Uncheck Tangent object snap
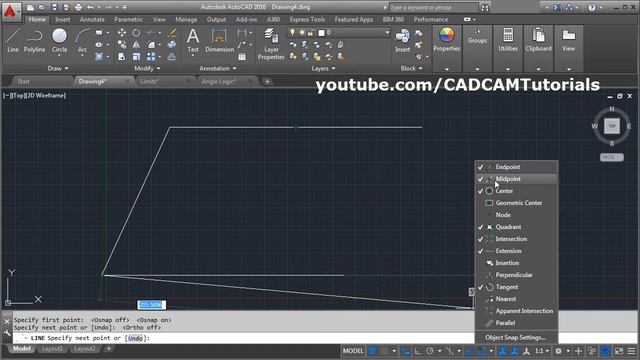Viewport: 640px width, 360px height. click(x=516, y=287)
